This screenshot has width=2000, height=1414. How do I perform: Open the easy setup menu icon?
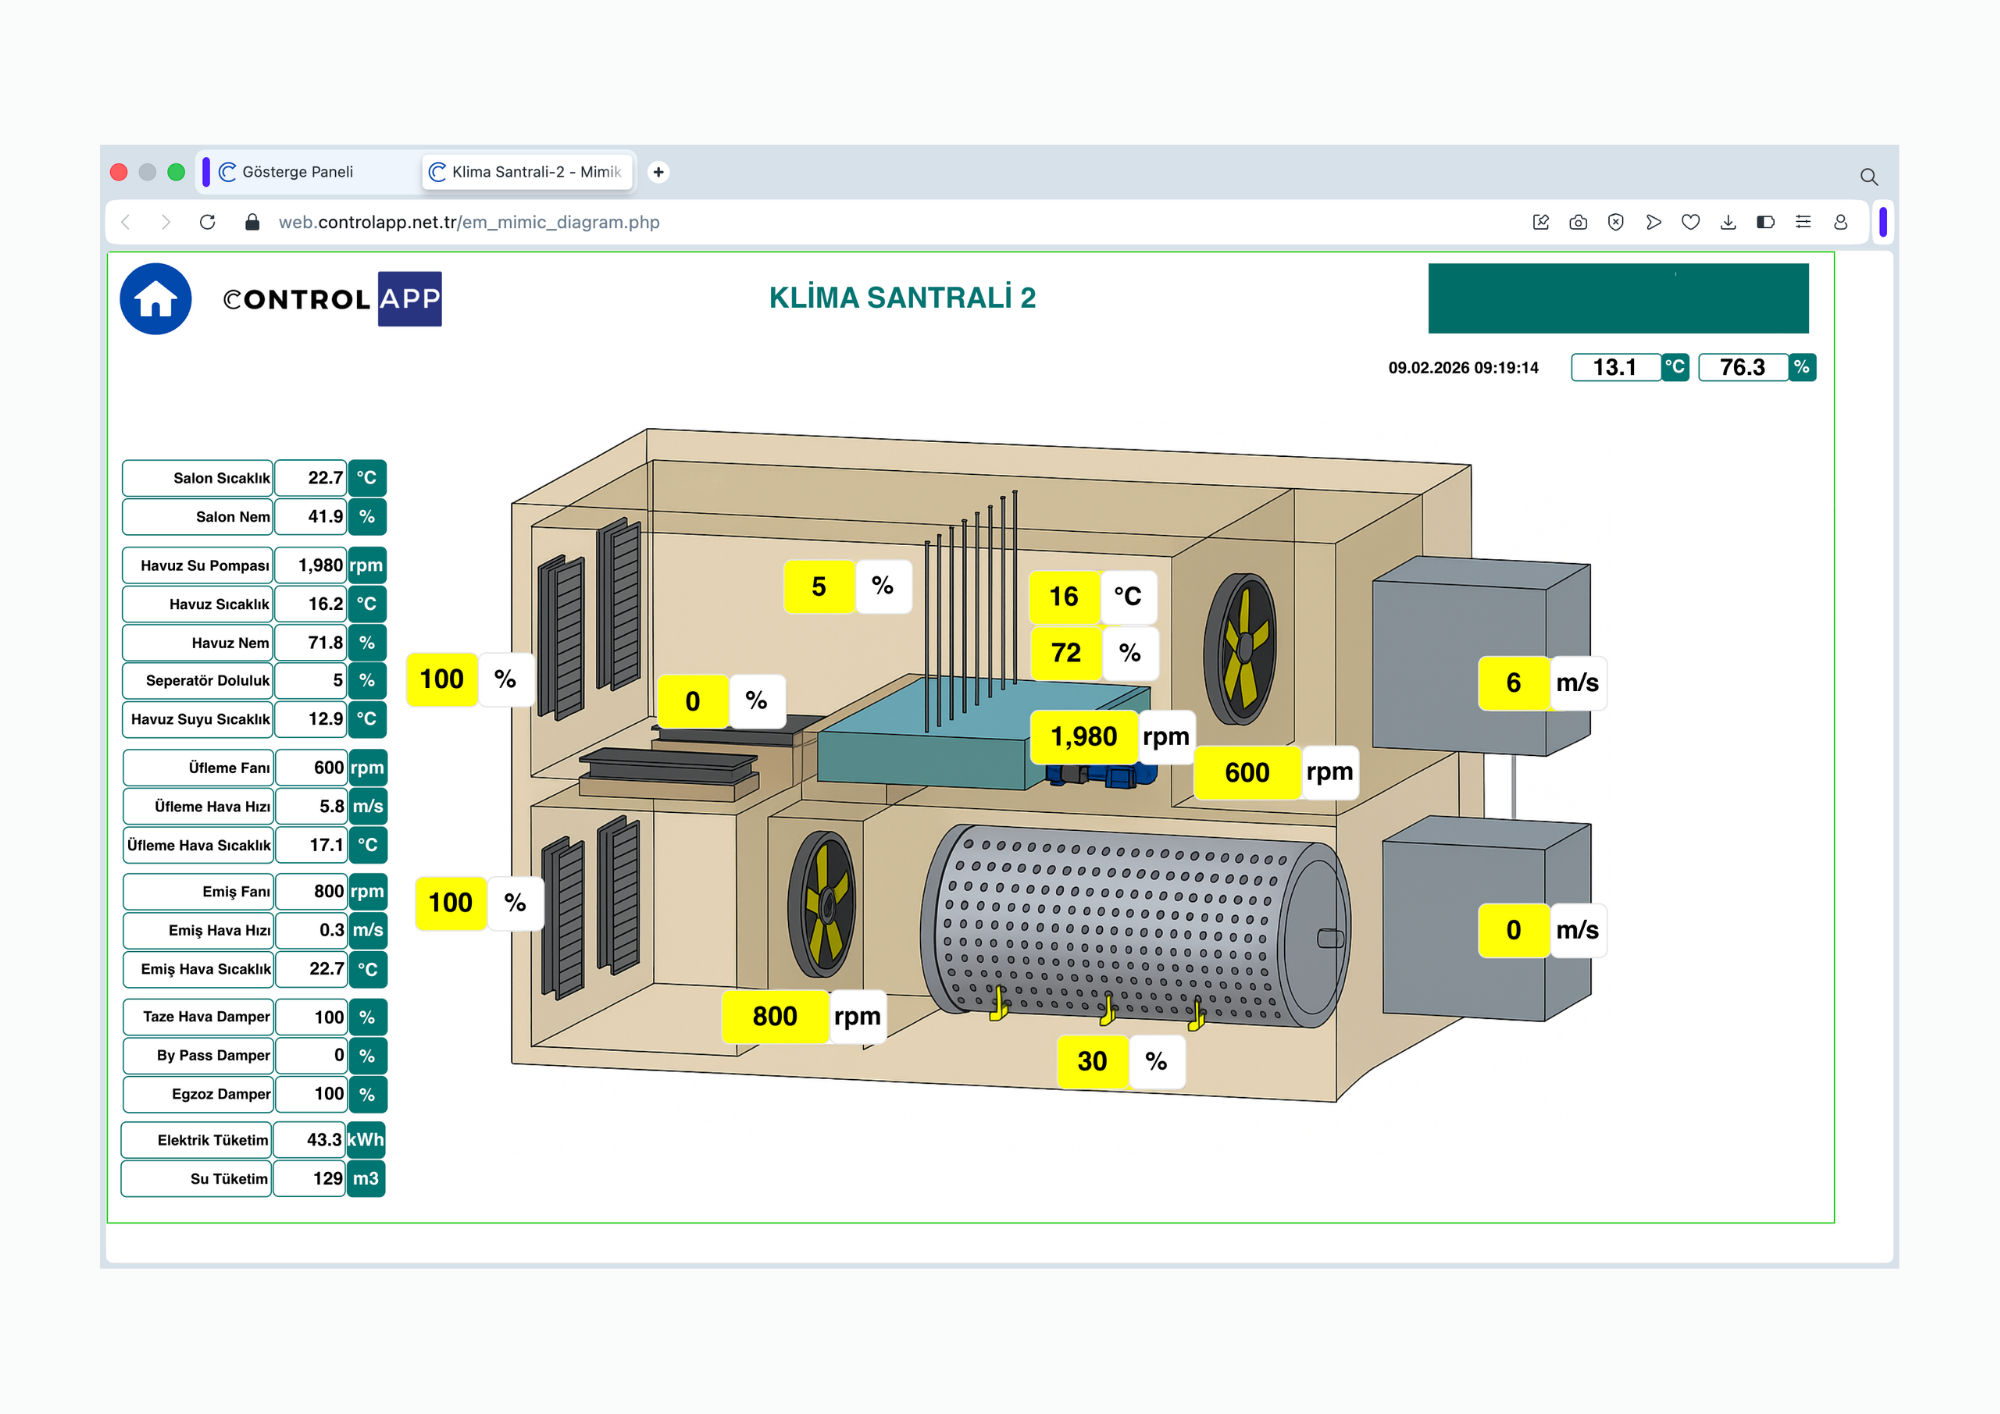tap(1803, 222)
